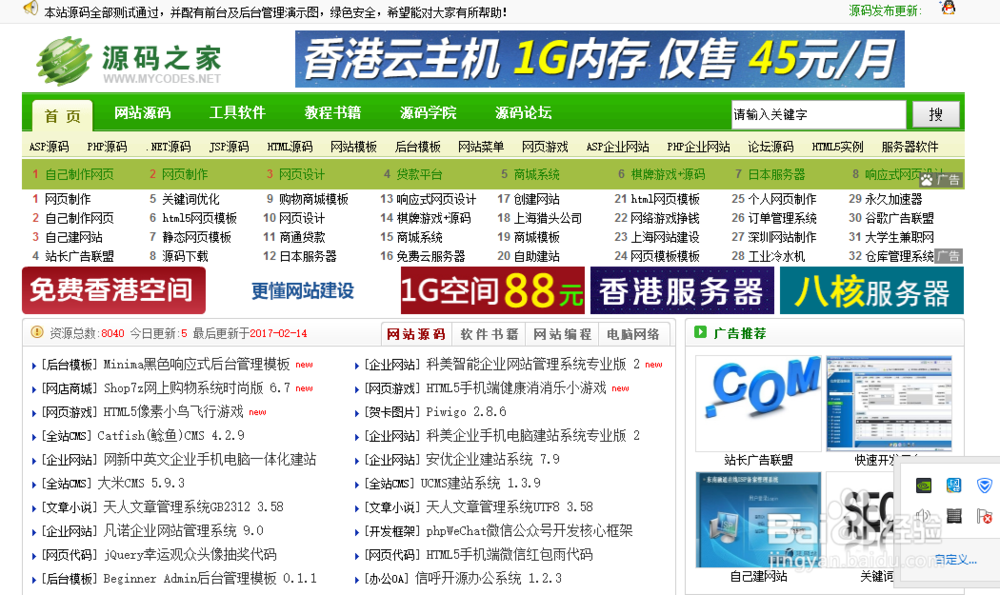Image resolution: width=1000 pixels, height=595 pixels.
Task: Select HTML源码 category link
Action: pos(290,147)
